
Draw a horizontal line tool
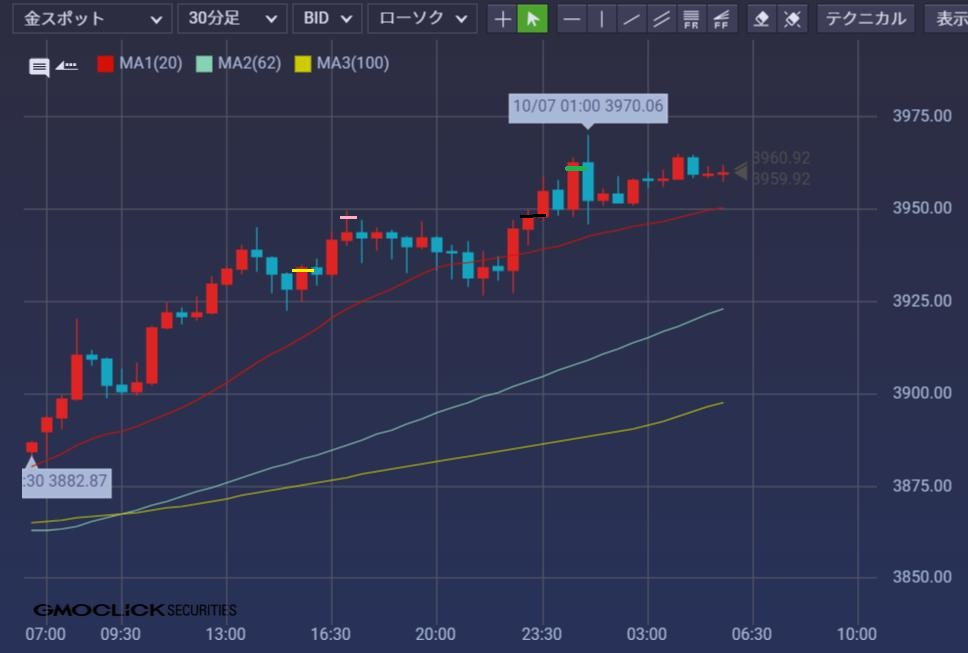tap(571, 18)
